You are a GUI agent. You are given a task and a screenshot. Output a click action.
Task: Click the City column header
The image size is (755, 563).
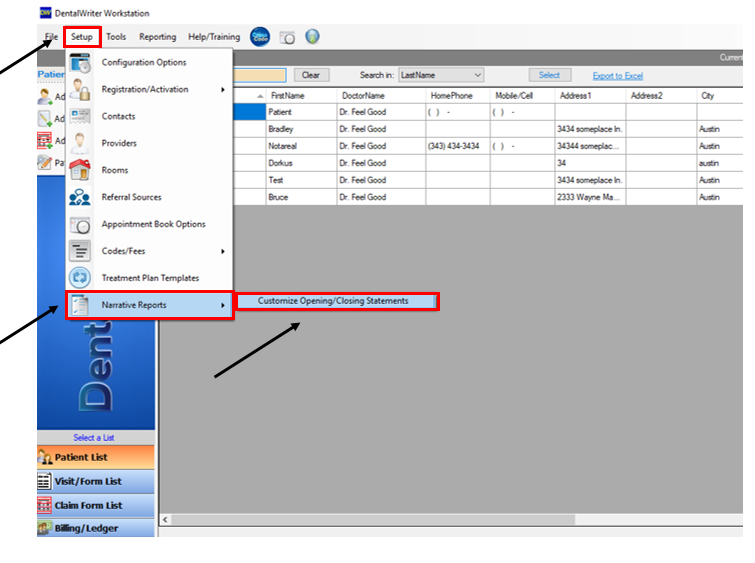[708, 96]
